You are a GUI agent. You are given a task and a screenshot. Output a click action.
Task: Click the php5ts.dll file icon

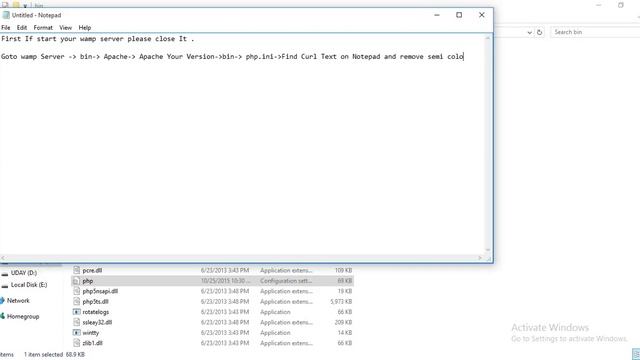tap(76, 302)
